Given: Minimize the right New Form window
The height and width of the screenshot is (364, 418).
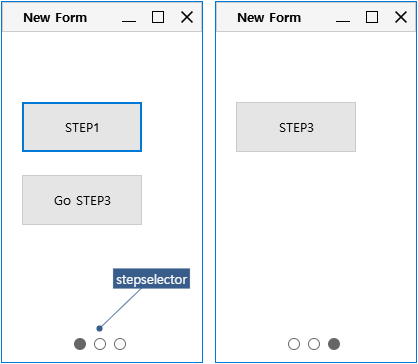Looking at the screenshot, I should 343,18.
